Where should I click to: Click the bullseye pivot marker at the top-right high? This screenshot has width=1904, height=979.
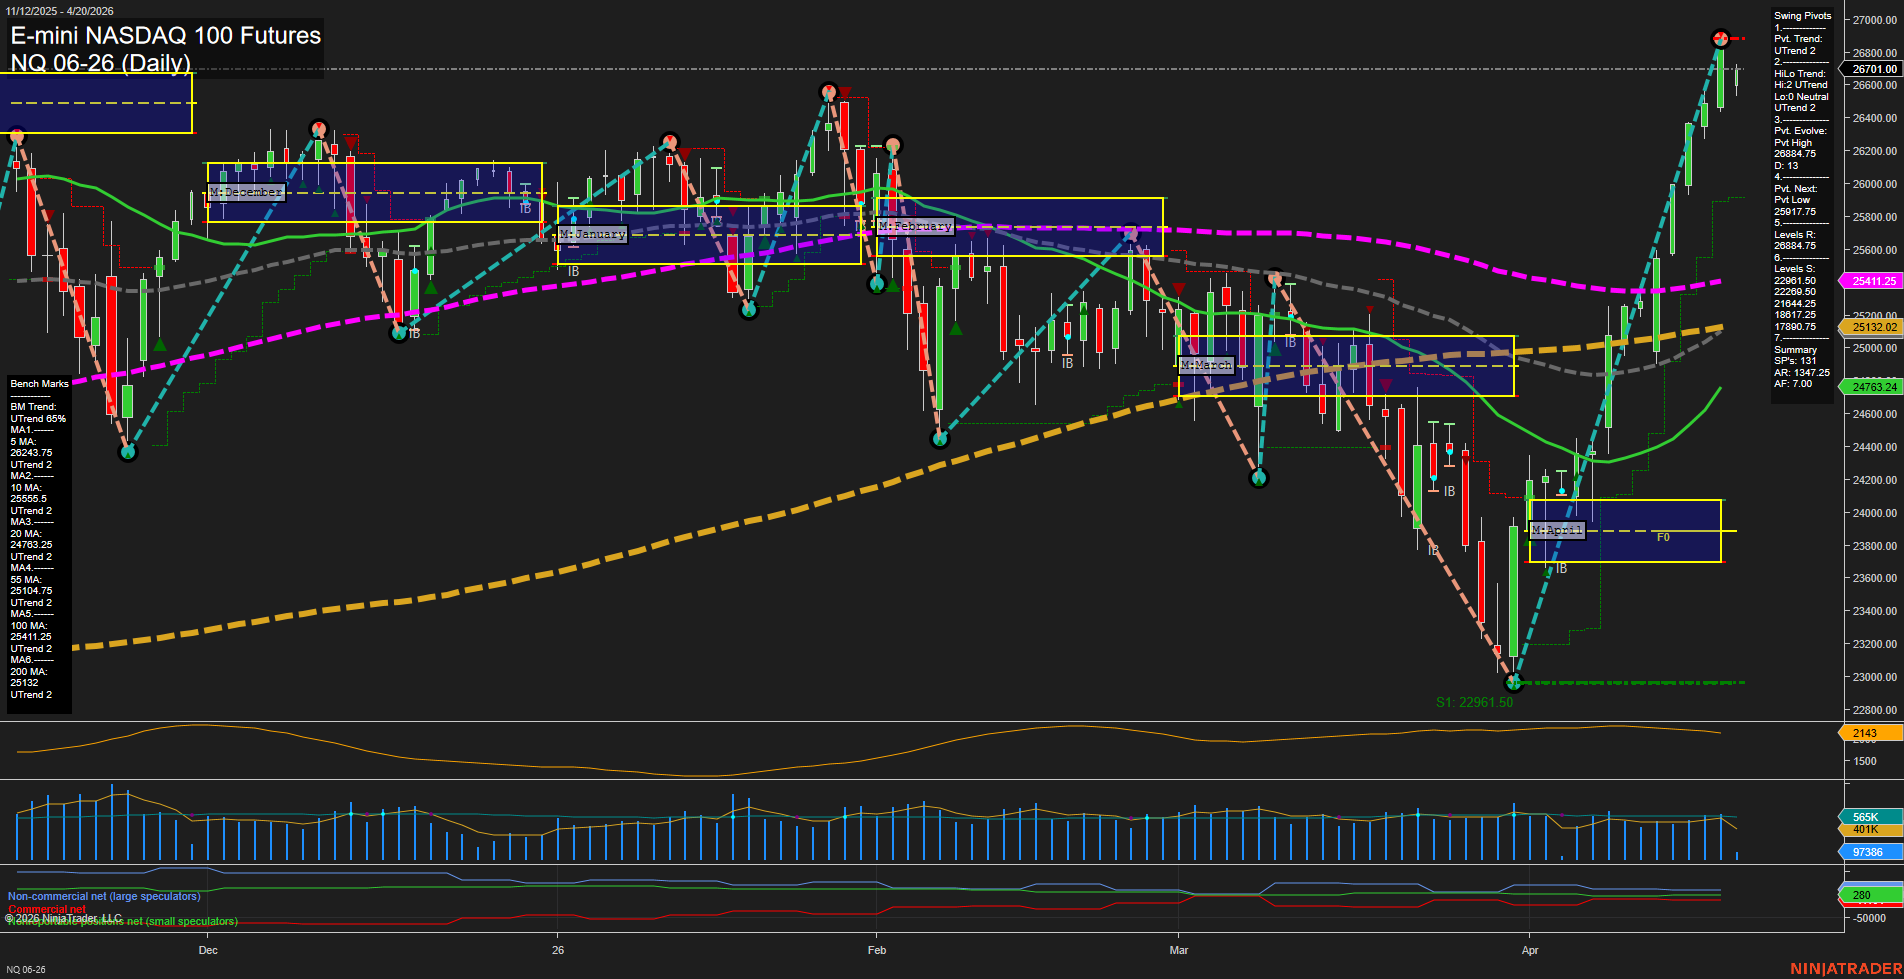(1720, 40)
